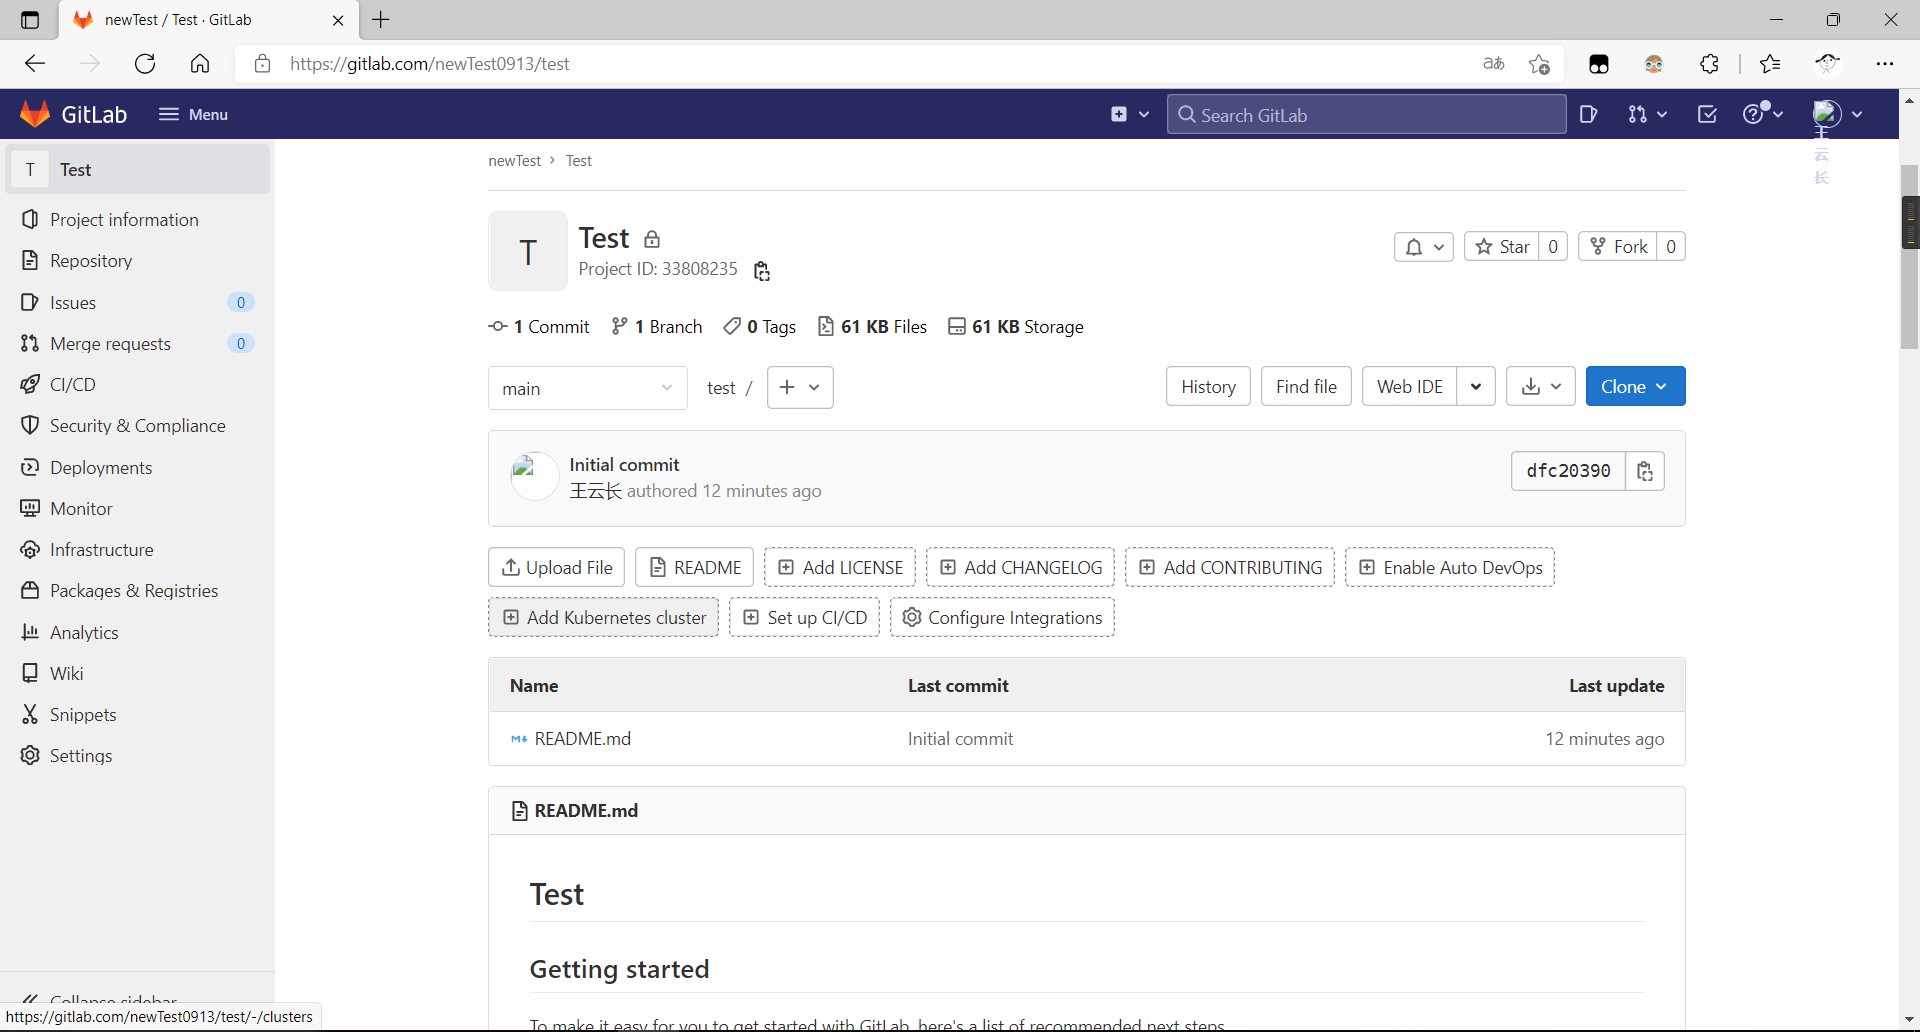The width and height of the screenshot is (1920, 1032).
Task: Open Merge requests in the sidebar
Action: 110,344
